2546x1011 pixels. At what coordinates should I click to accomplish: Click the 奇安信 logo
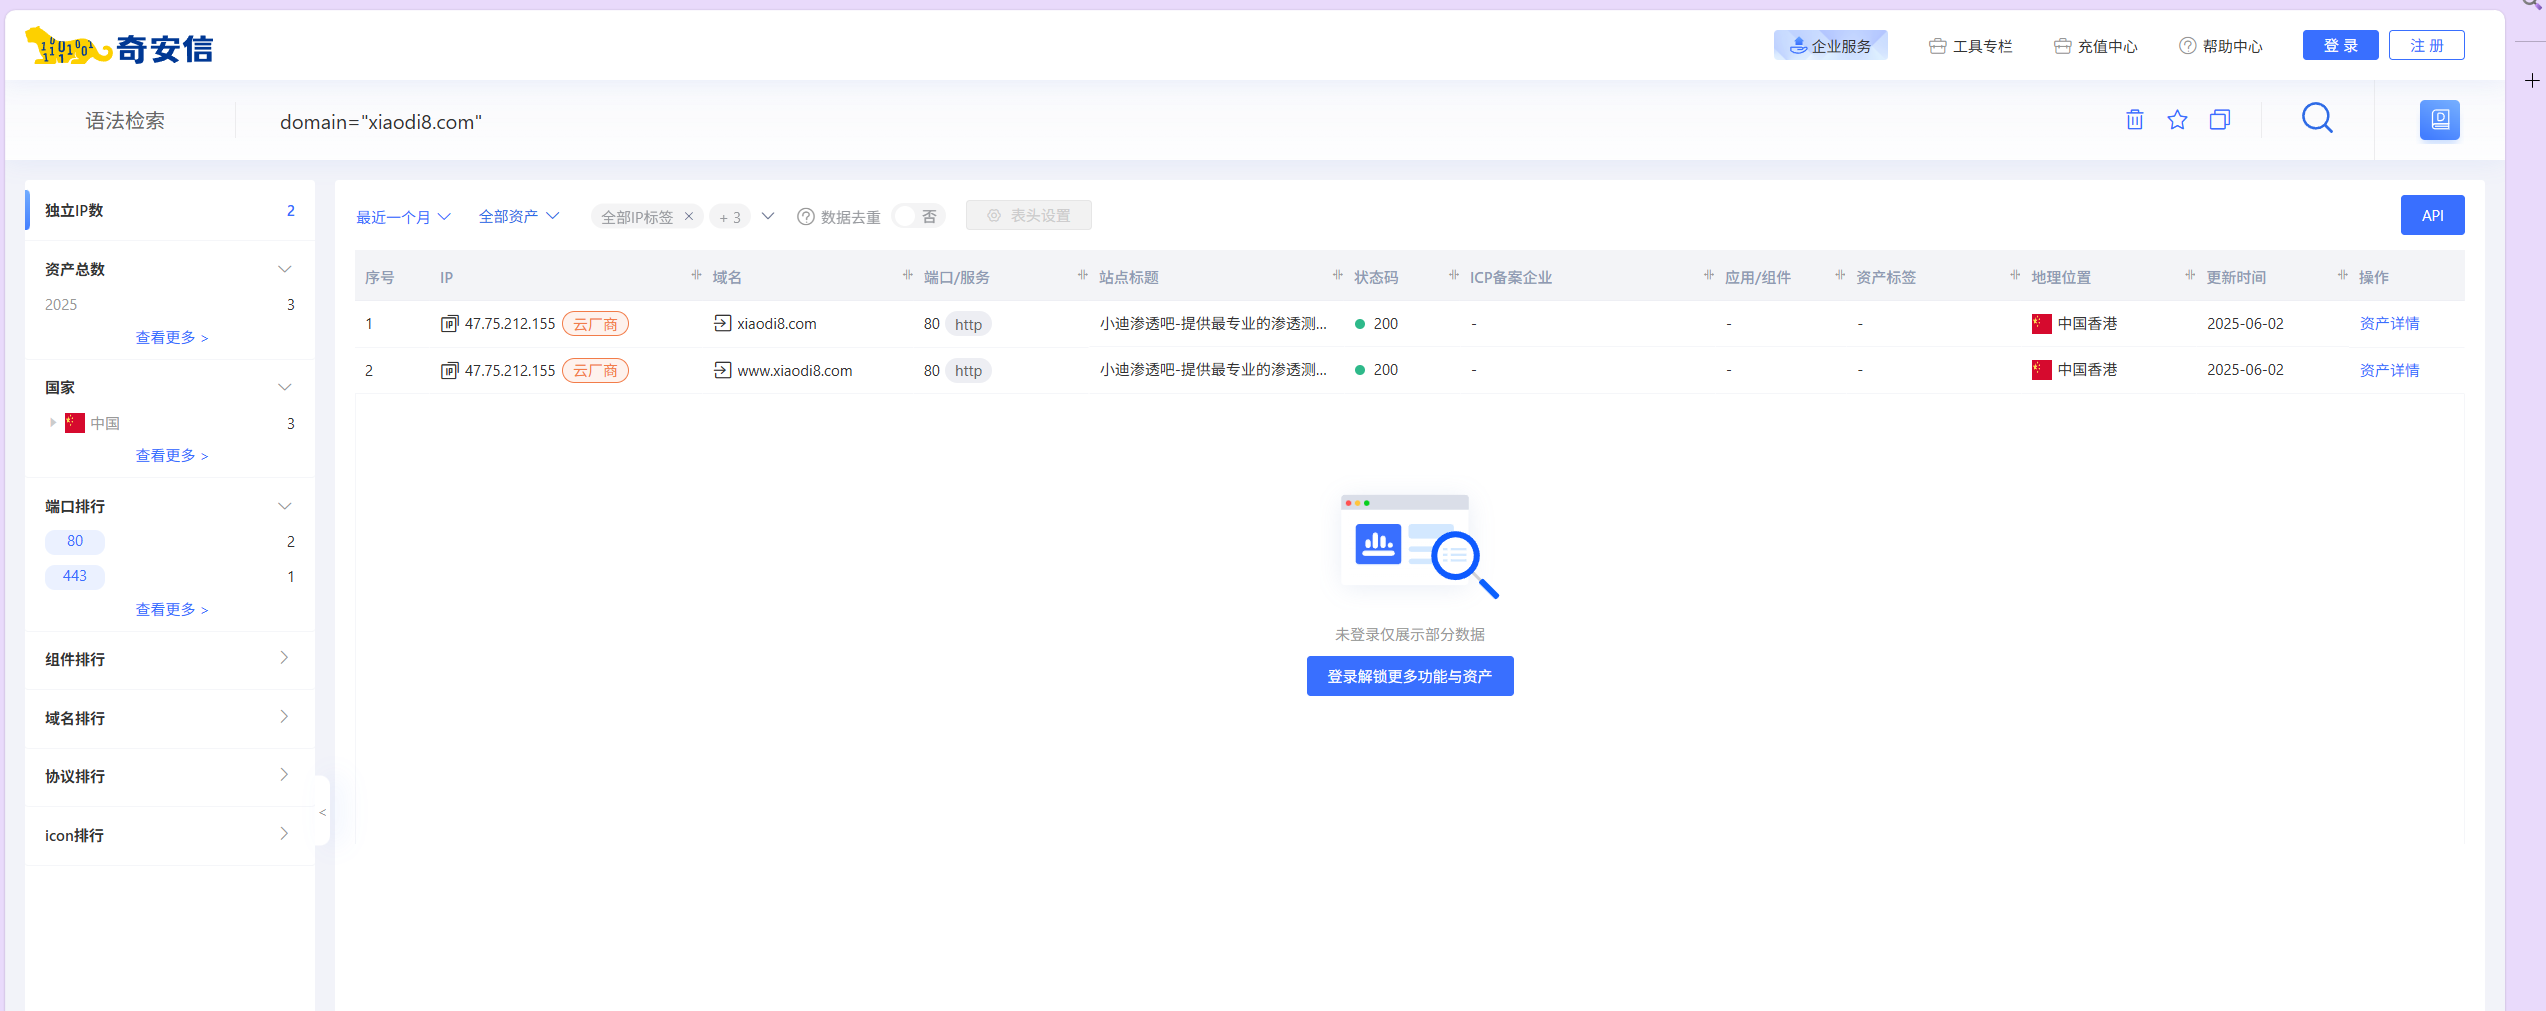[119, 47]
